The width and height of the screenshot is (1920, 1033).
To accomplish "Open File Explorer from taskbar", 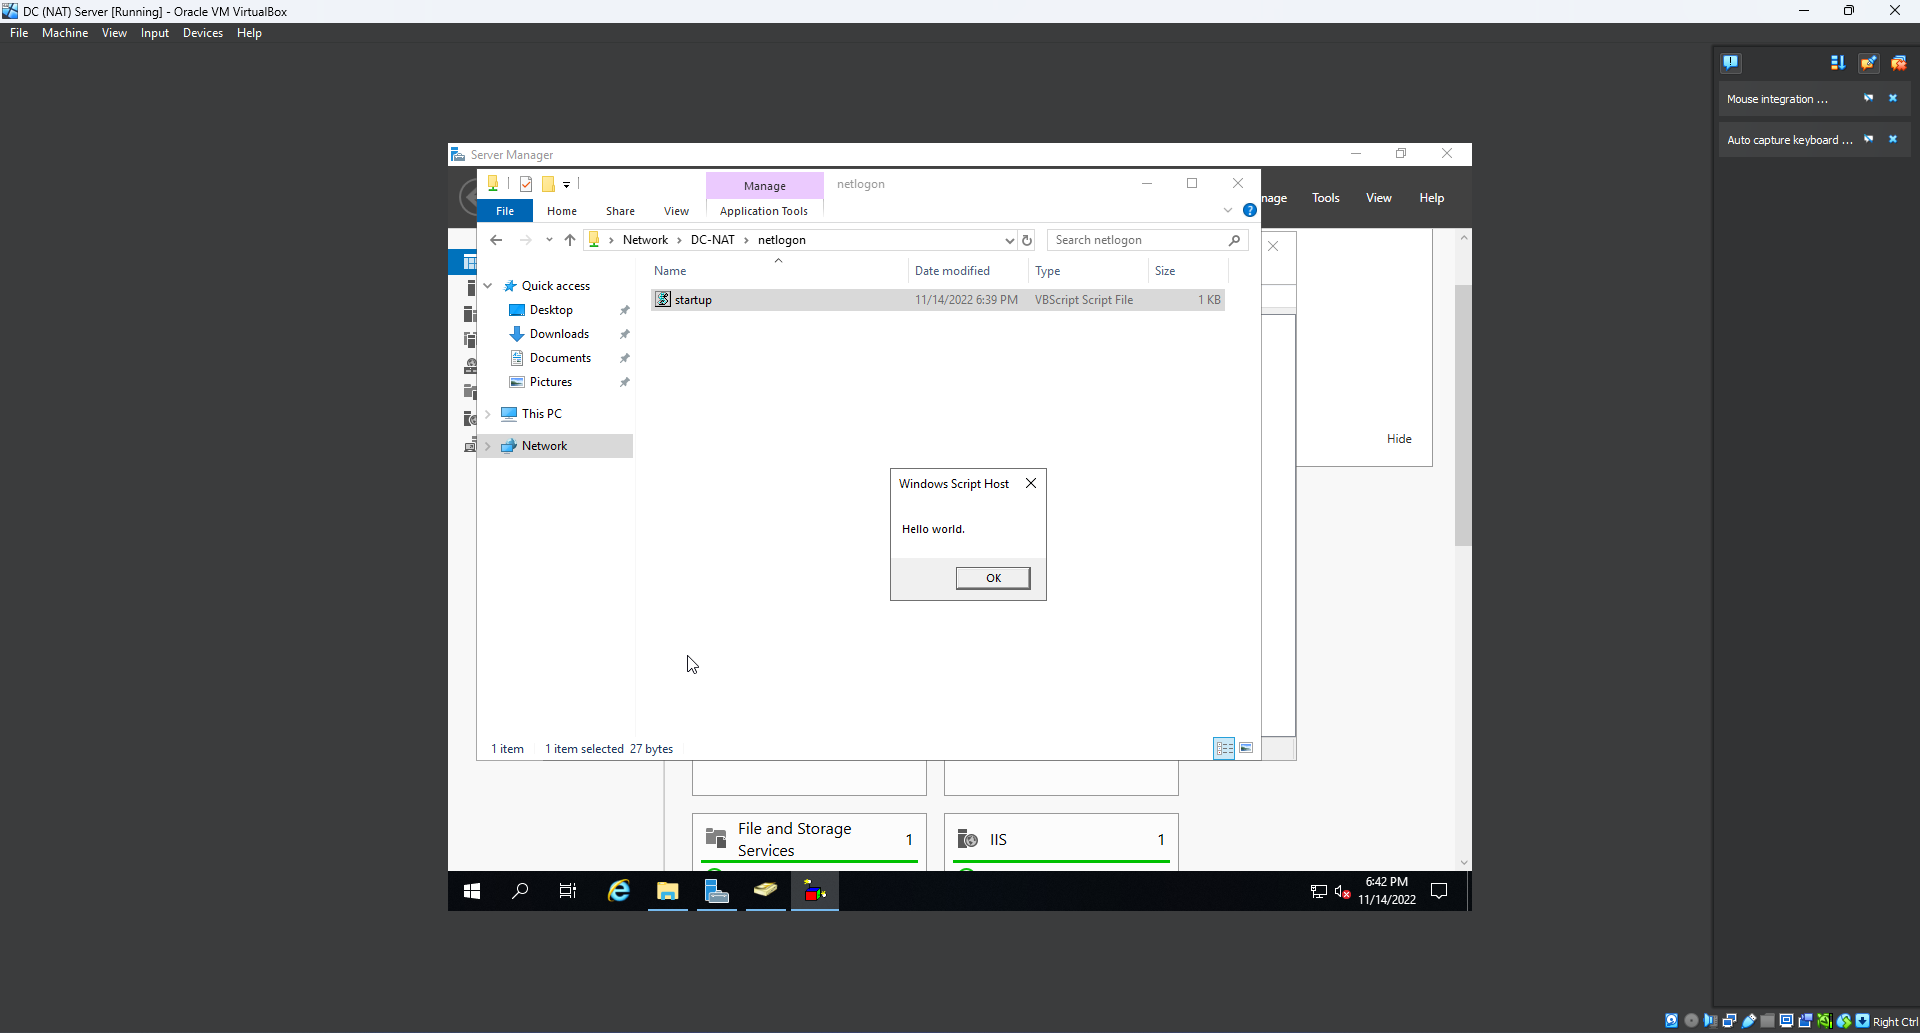I will (668, 891).
